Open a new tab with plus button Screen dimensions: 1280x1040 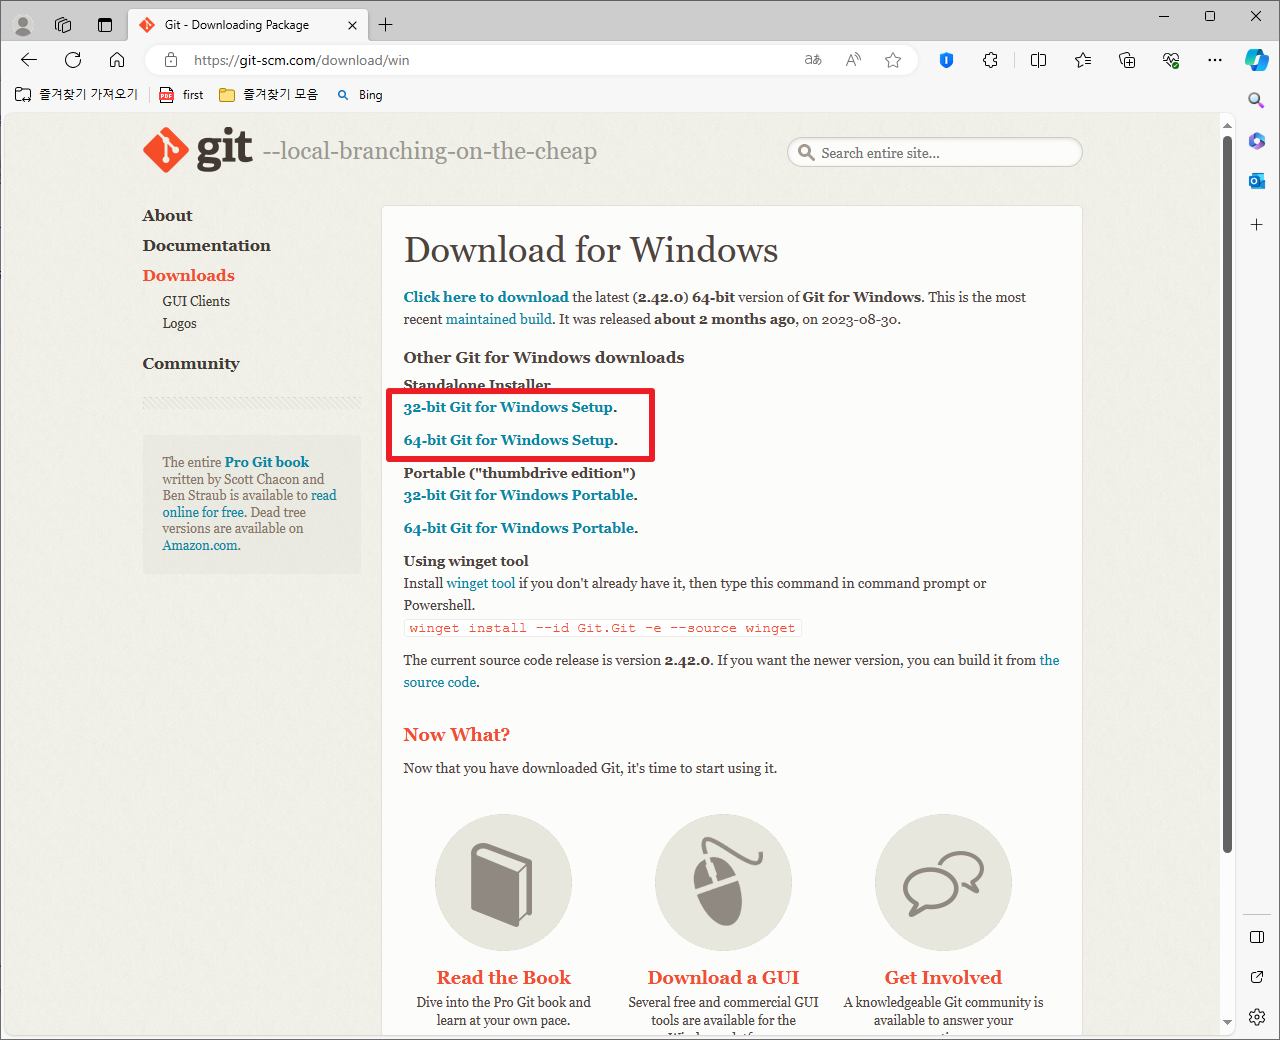(x=386, y=25)
